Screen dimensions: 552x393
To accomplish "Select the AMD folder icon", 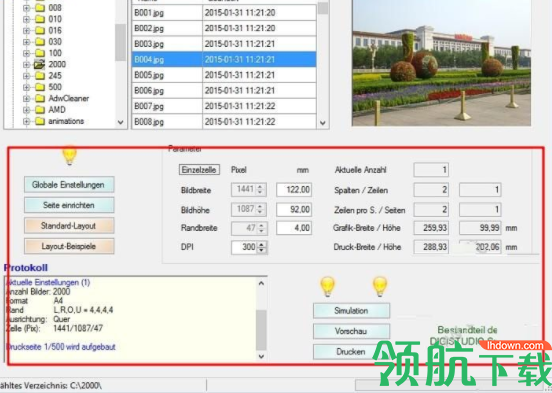I will [40, 110].
